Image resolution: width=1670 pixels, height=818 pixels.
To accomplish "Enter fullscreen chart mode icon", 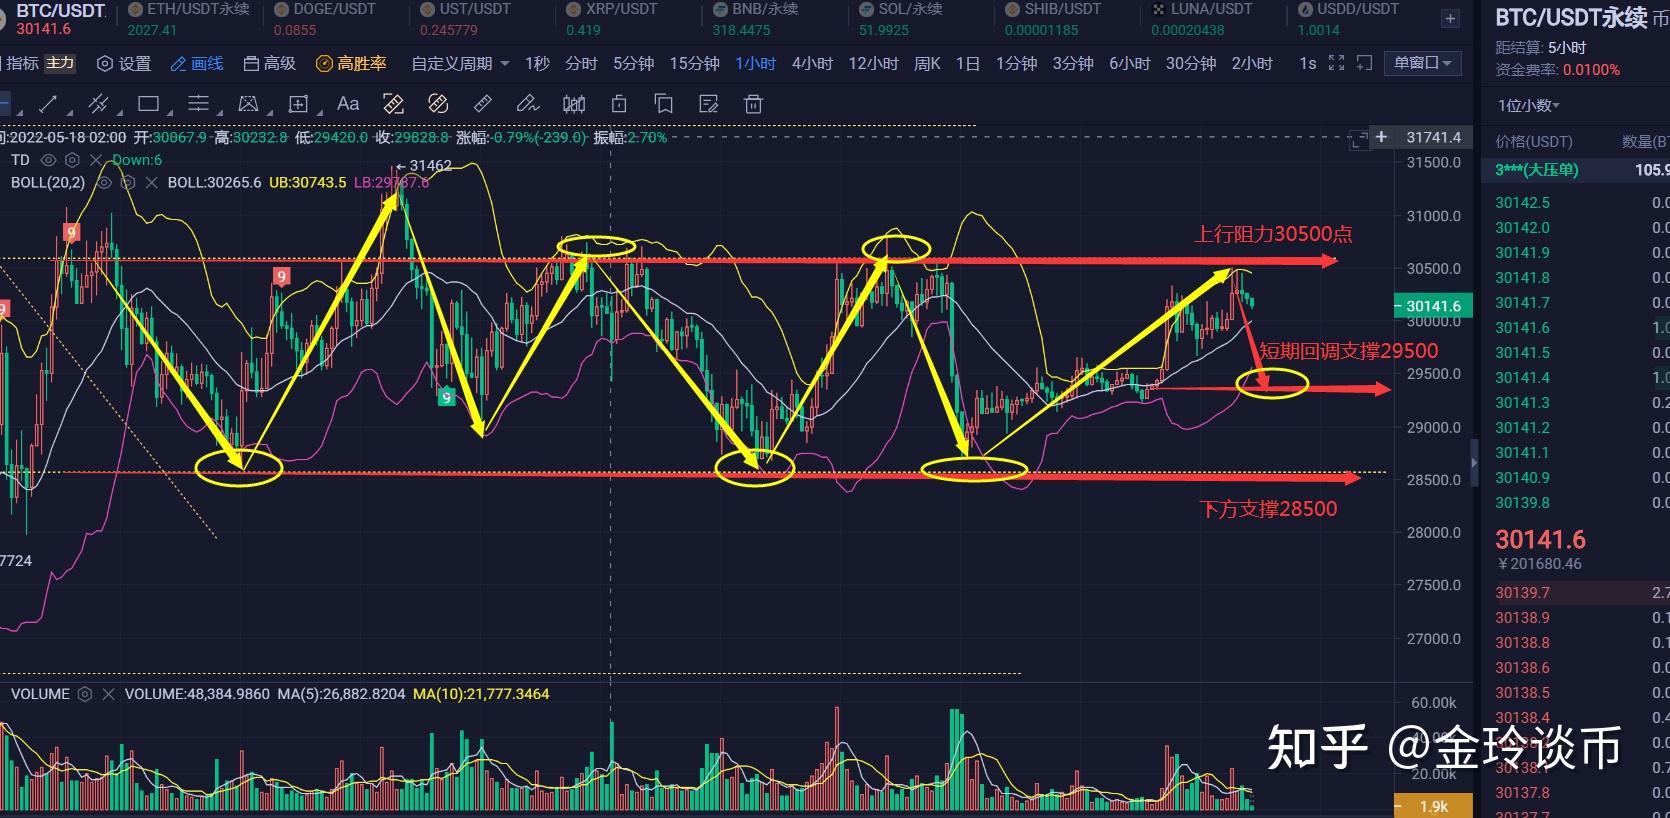I will click(x=1336, y=63).
